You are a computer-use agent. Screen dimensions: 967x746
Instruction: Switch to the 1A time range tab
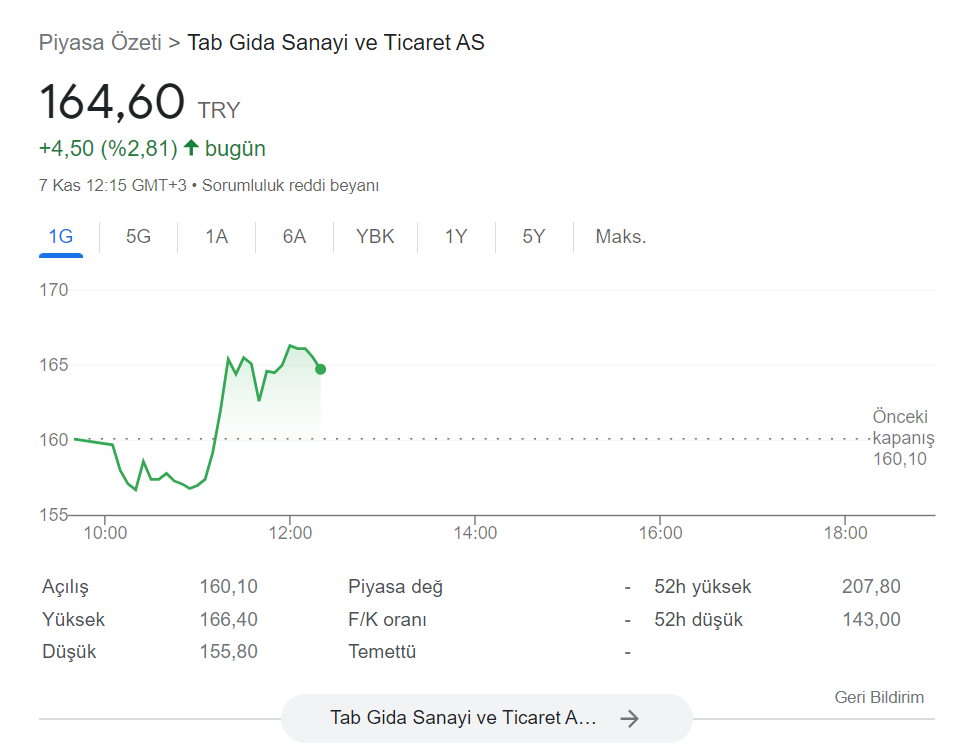pos(216,237)
